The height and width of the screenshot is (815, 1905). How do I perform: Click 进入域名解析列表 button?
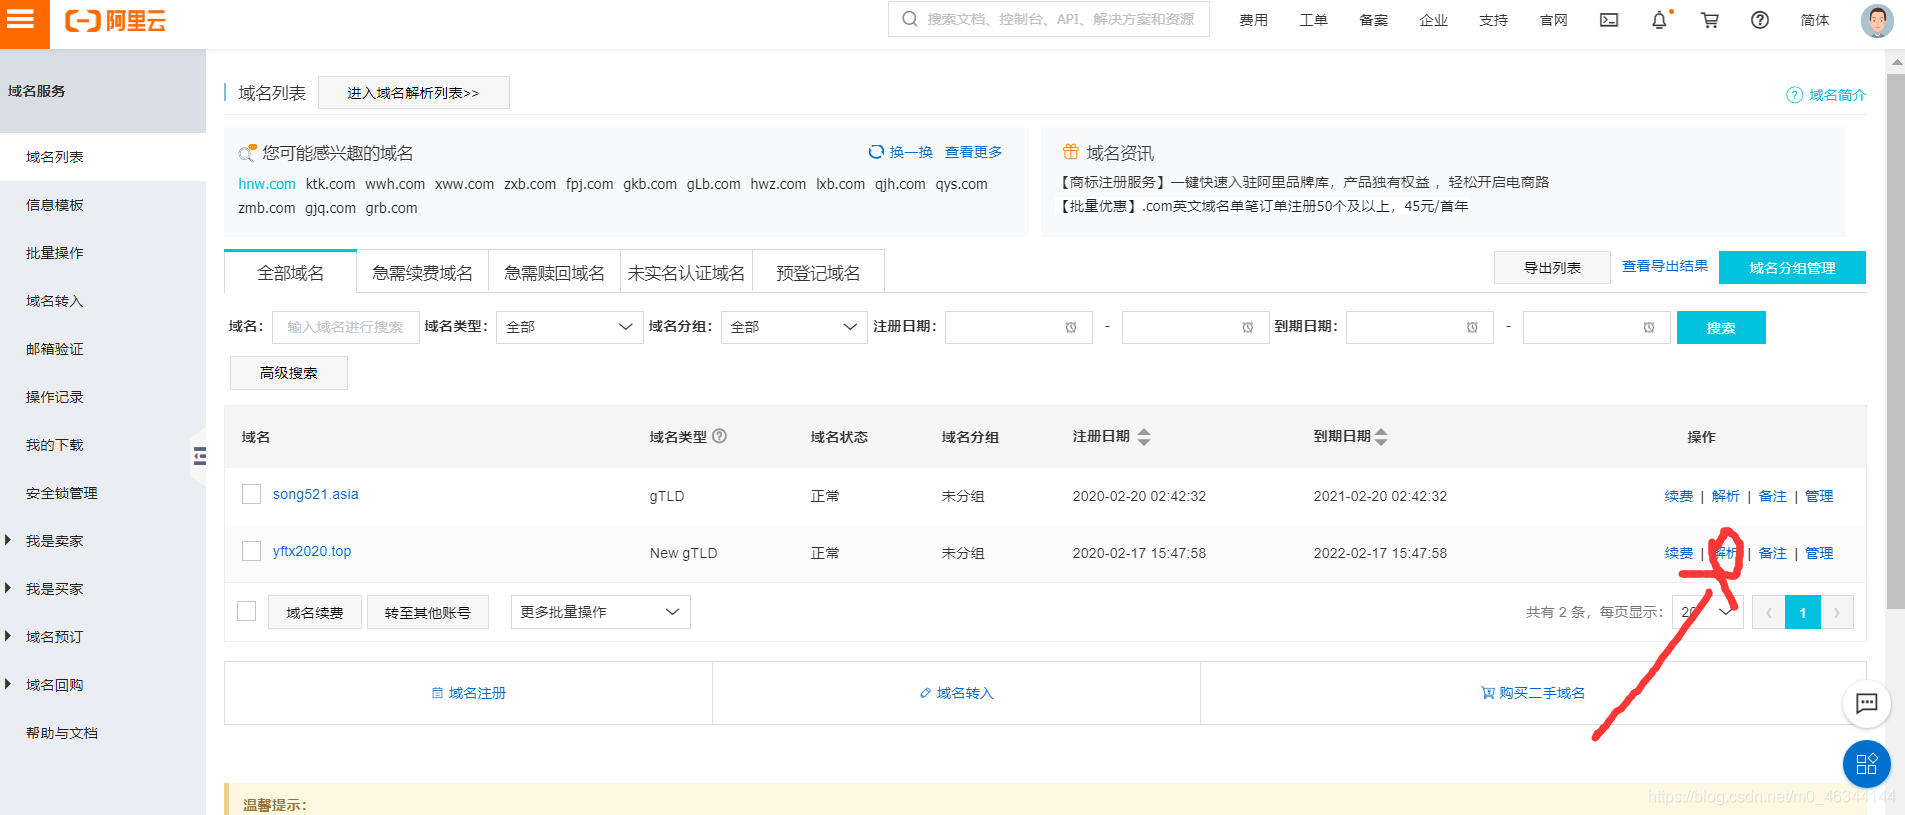(413, 93)
